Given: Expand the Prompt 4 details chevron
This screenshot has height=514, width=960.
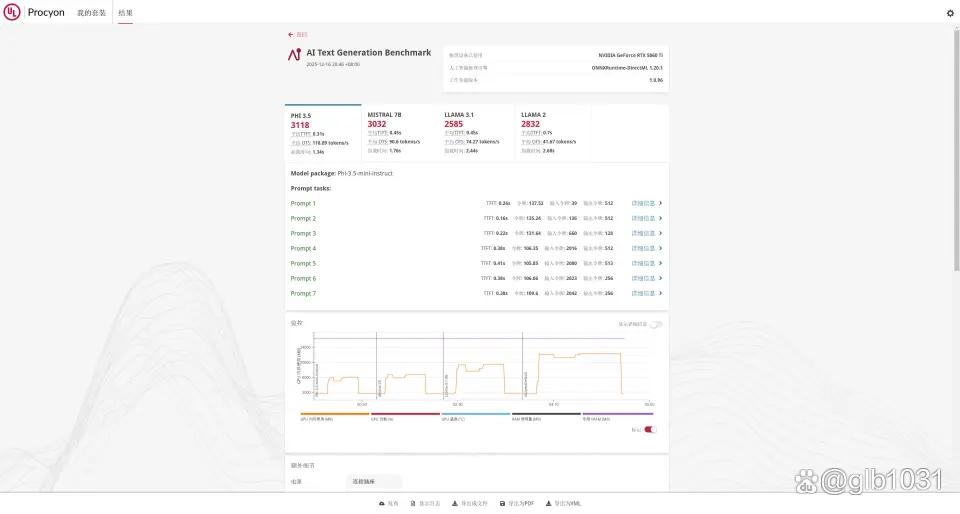Looking at the screenshot, I should 660,248.
